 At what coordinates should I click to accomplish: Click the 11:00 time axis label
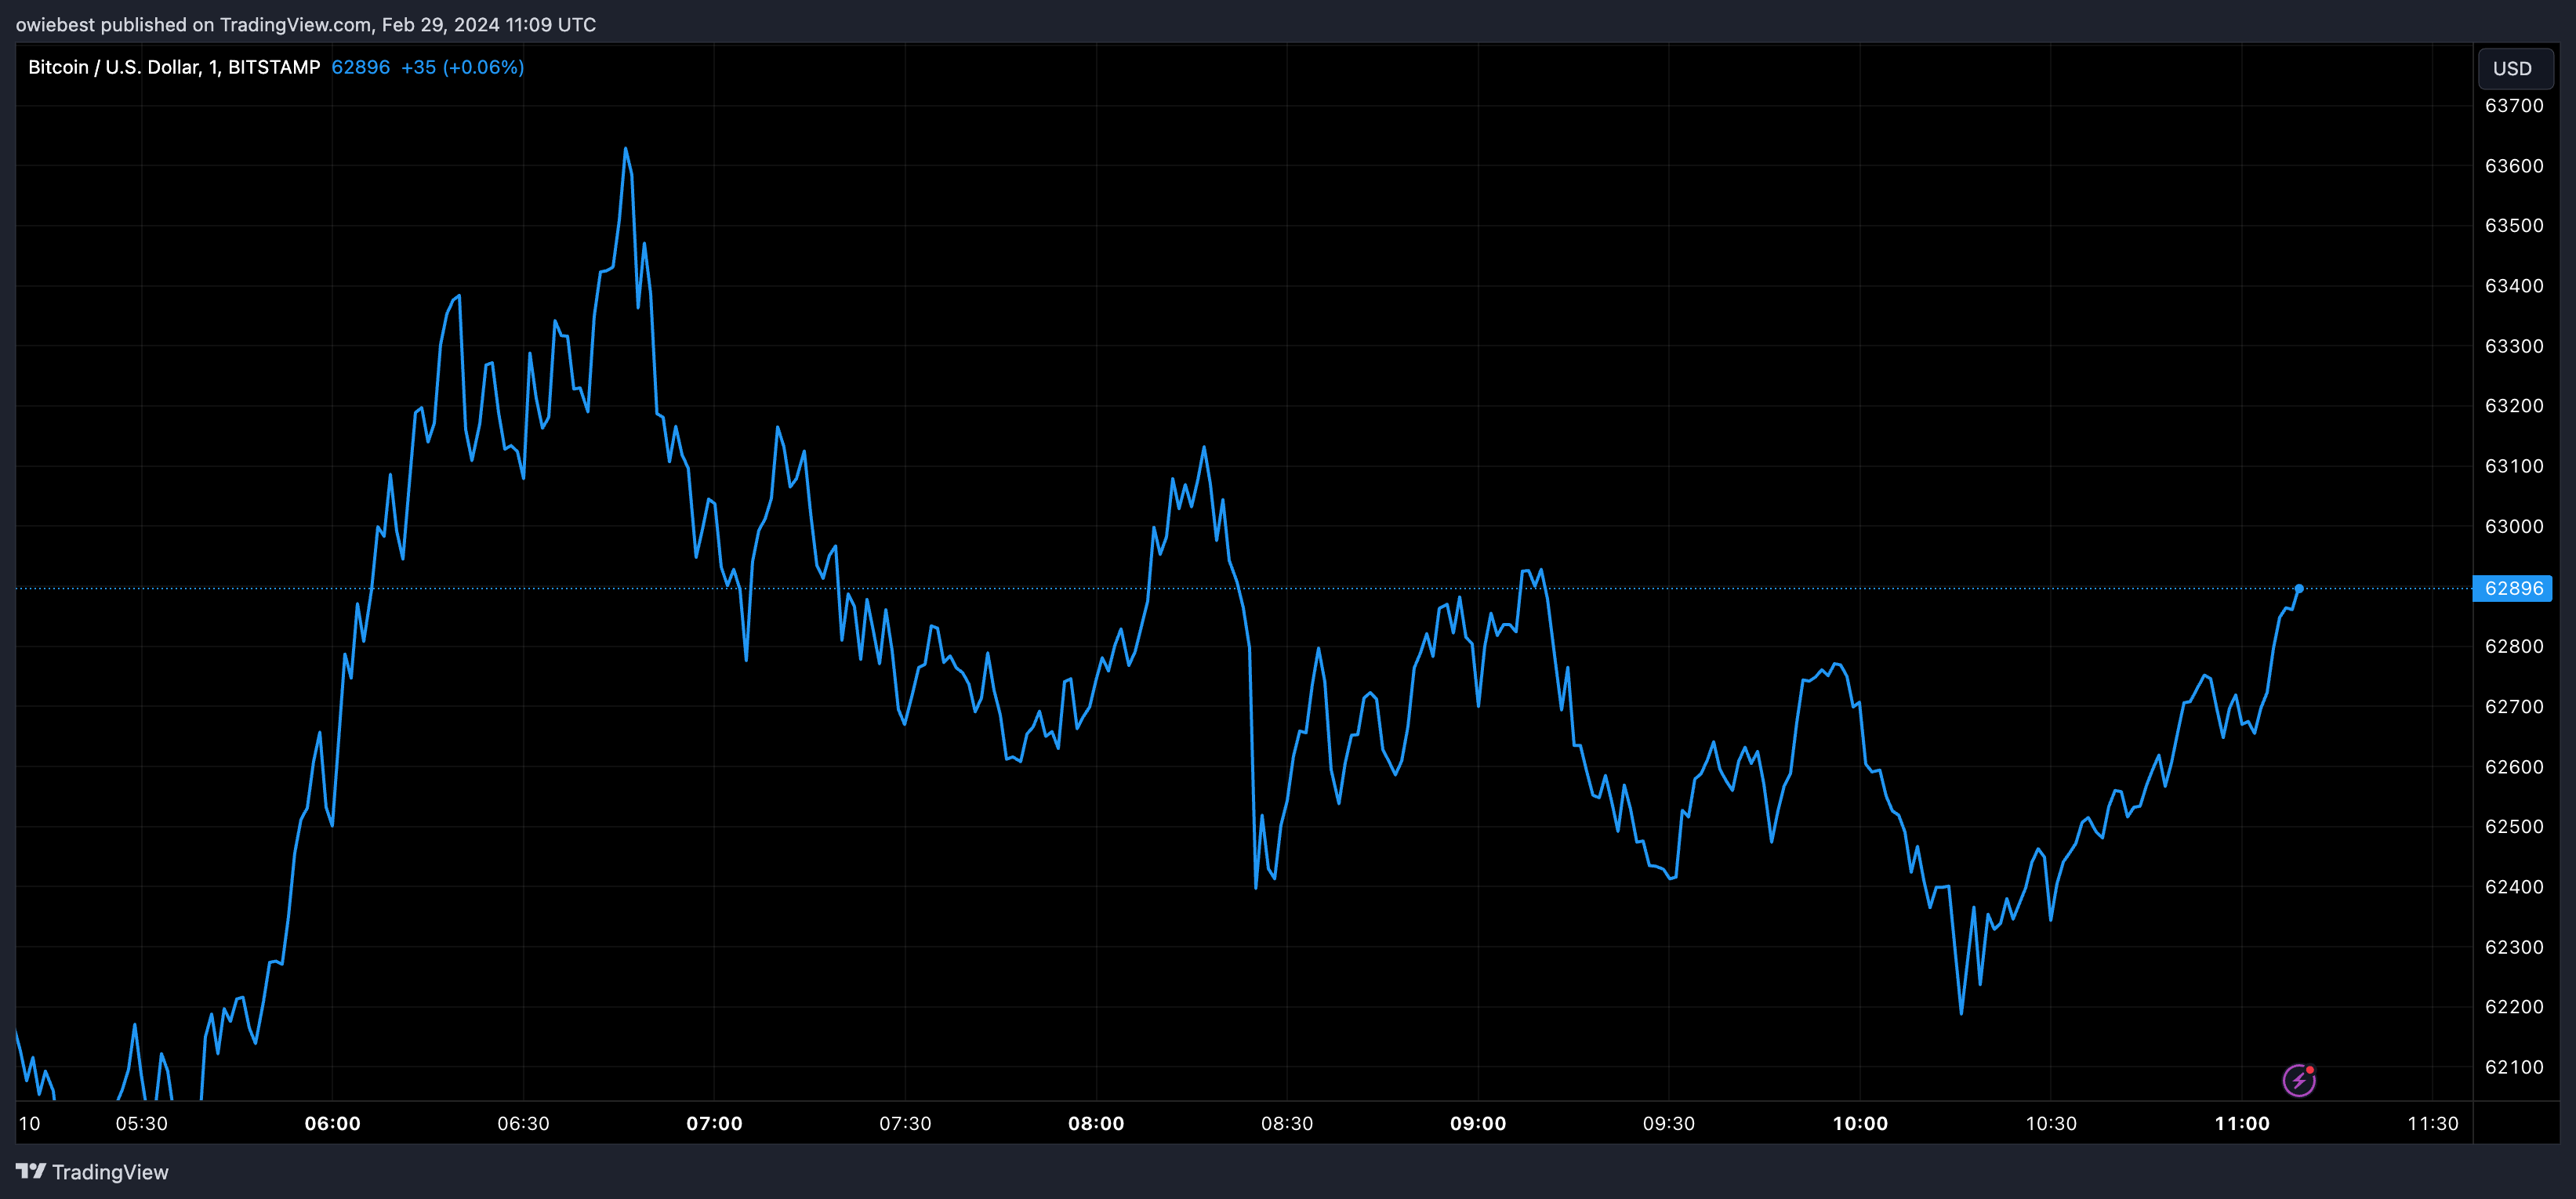tap(2242, 1123)
